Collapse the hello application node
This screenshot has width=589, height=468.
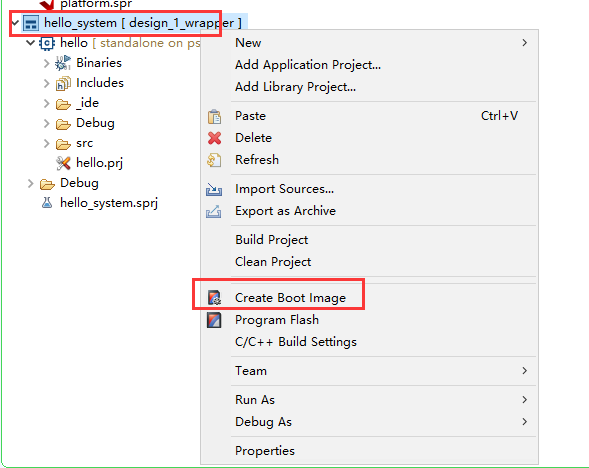tap(30, 43)
